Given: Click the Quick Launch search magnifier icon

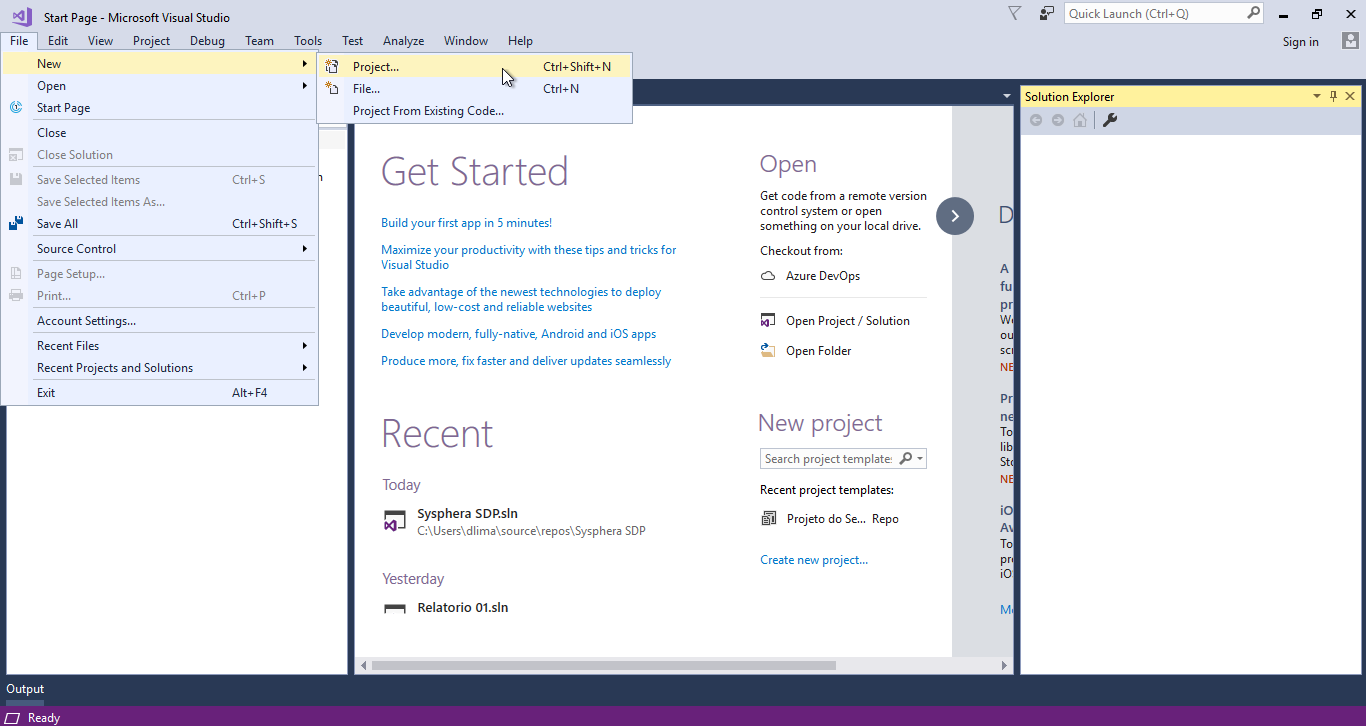Looking at the screenshot, I should (1253, 13).
